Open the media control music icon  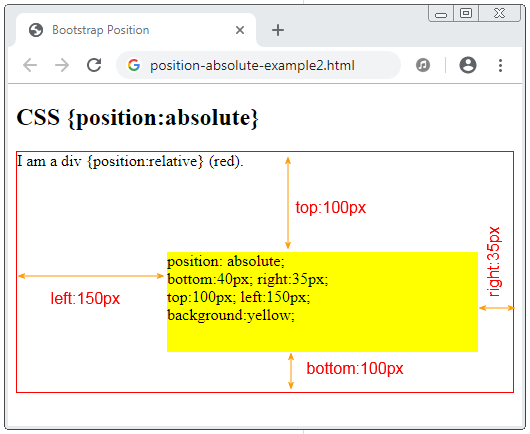coord(423,65)
